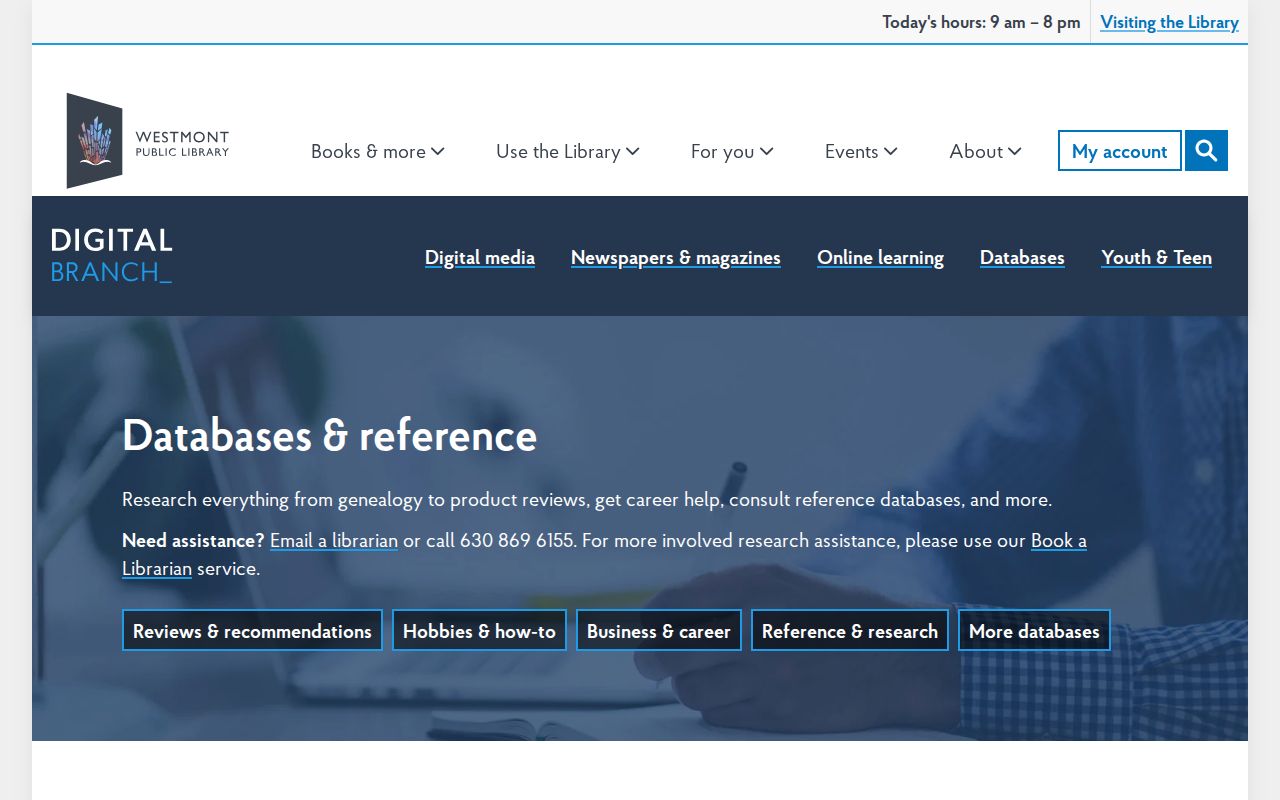The image size is (1280, 800).
Task: Go to the Digital Branch home logo
Action: [x=111, y=256]
